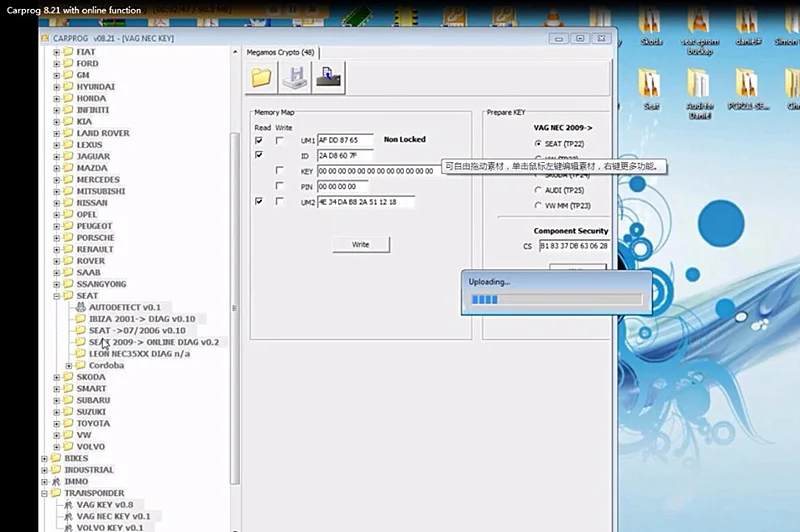Select the MITSUBISHI tree item
This screenshot has width=800, height=532.
(x=101, y=191)
